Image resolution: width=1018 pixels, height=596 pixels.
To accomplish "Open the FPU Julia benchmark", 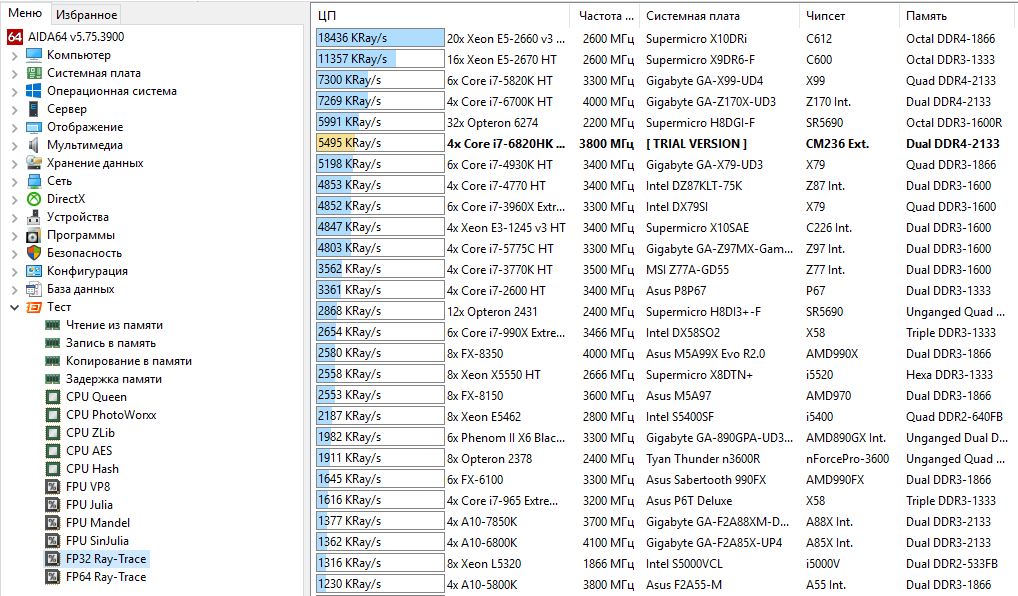I will 89,504.
